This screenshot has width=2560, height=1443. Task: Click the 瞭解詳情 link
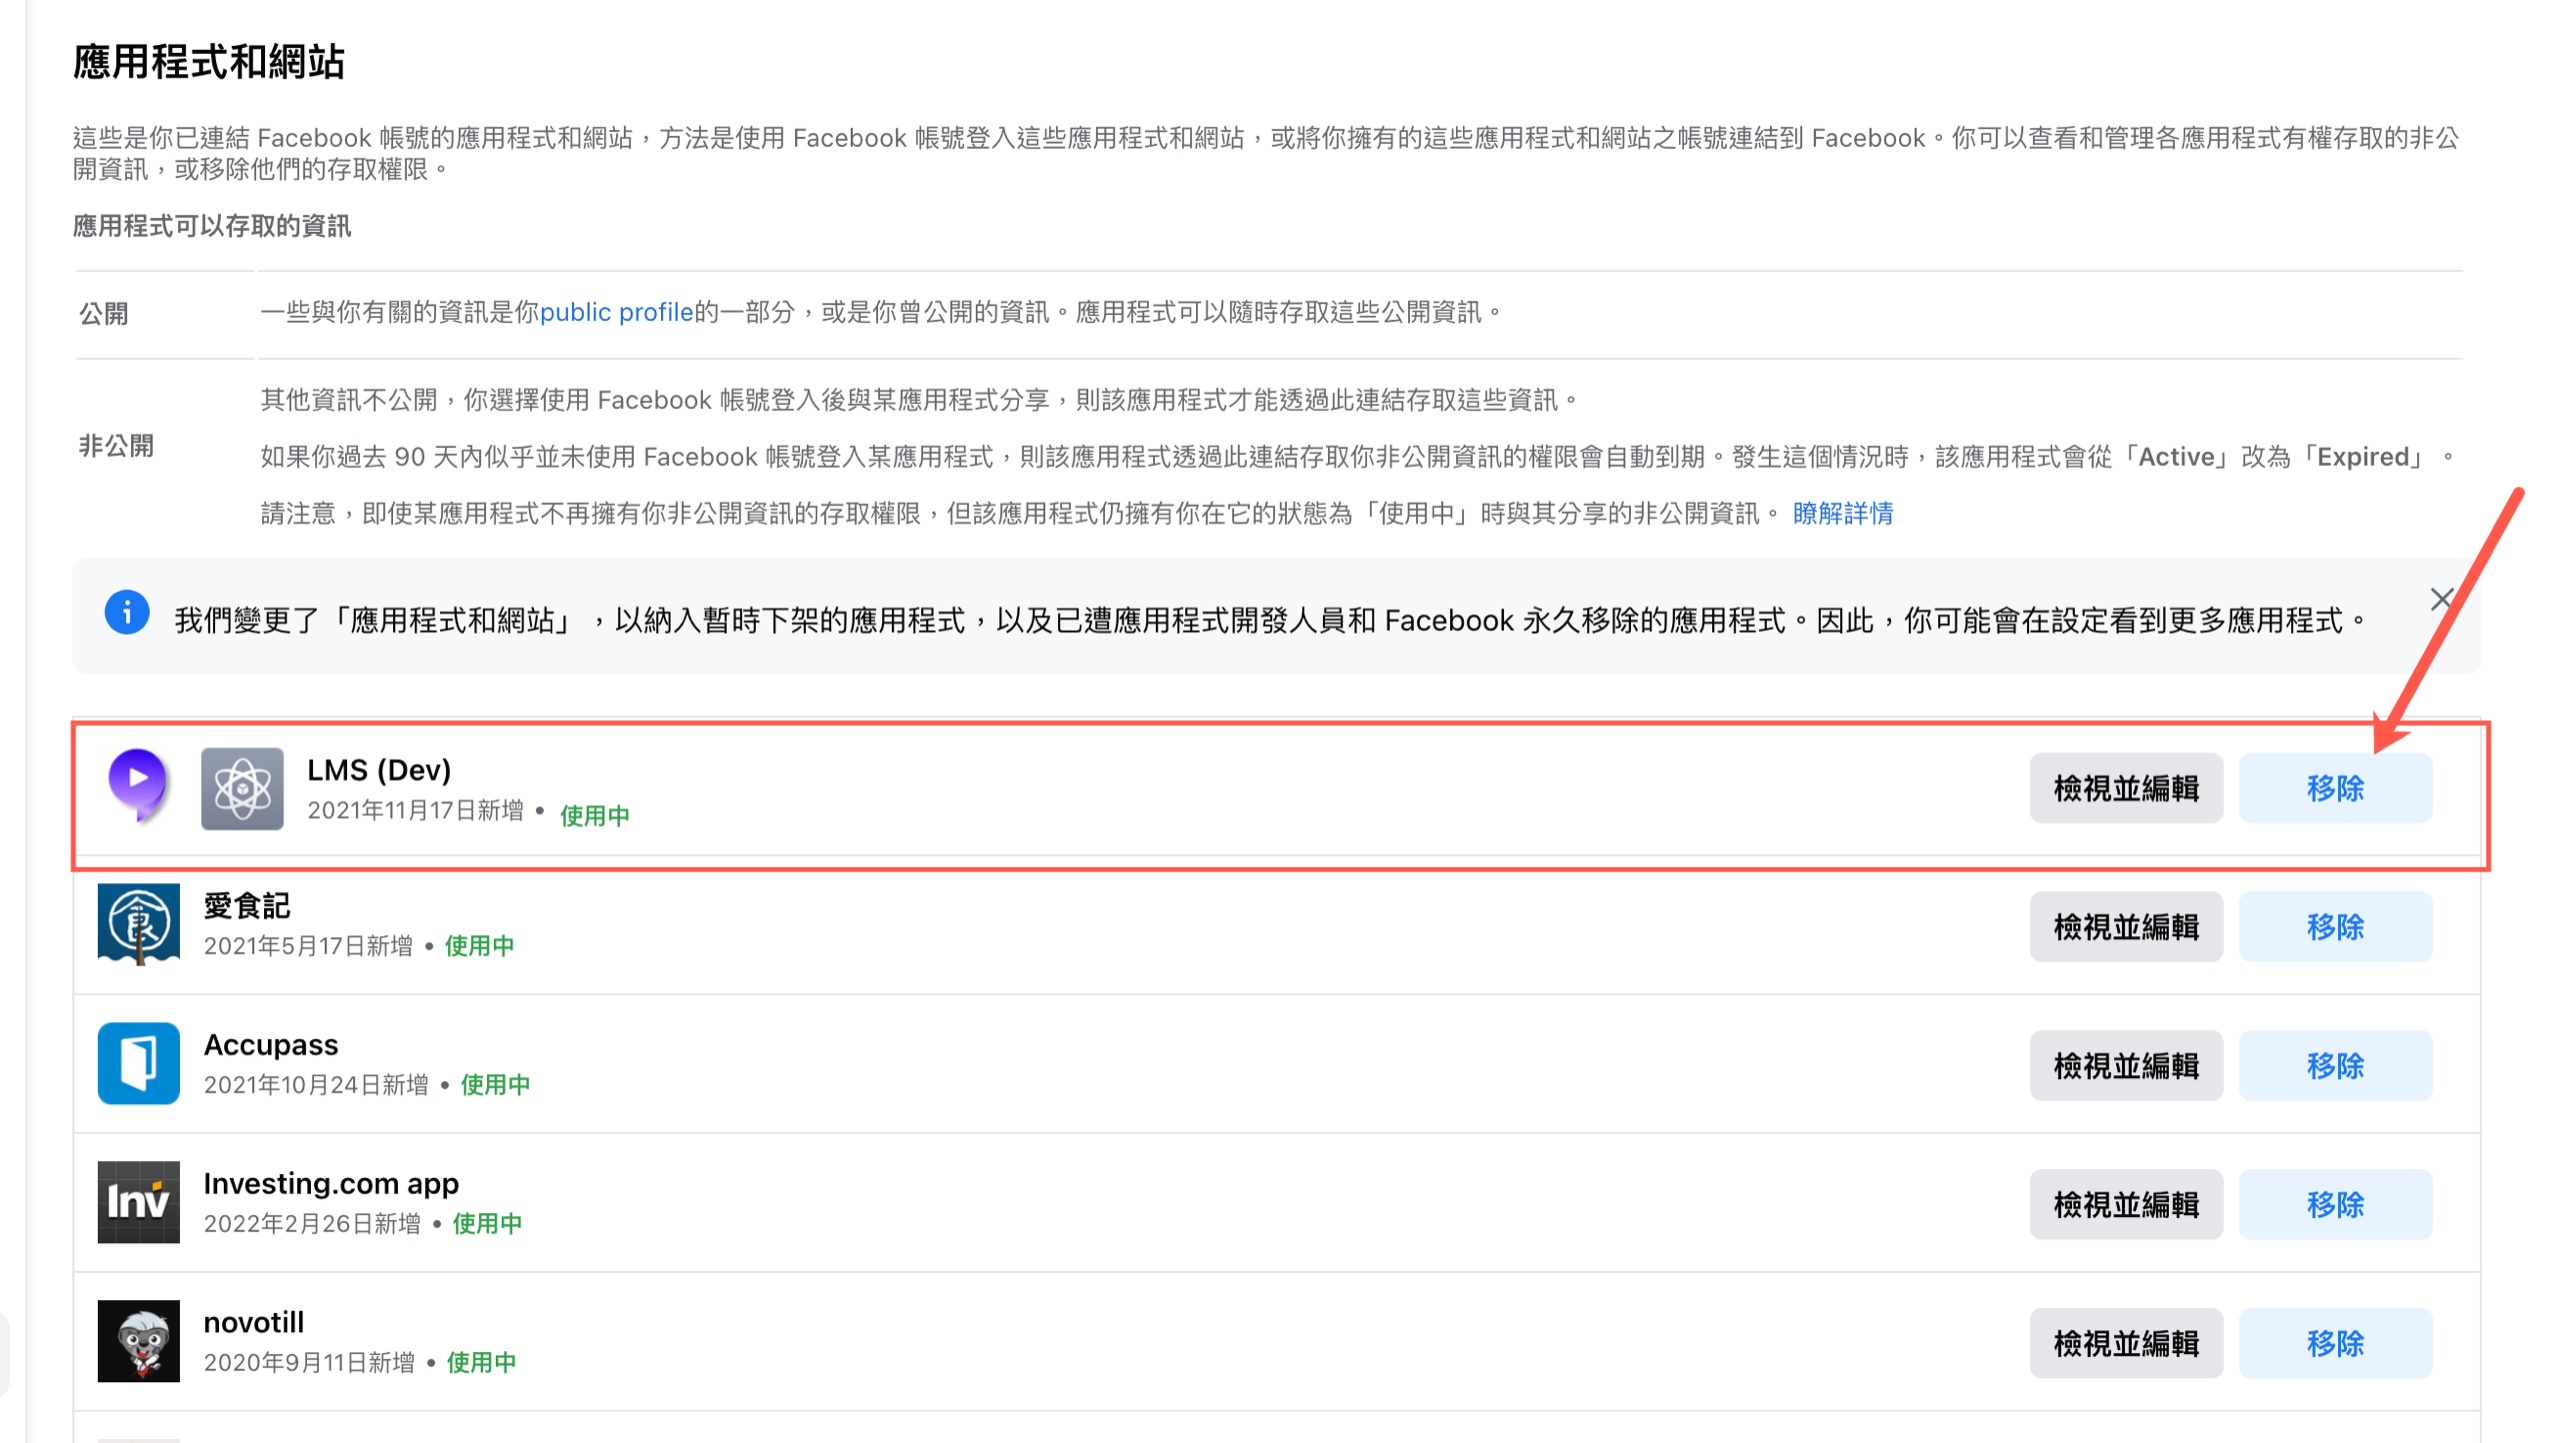1843,514
